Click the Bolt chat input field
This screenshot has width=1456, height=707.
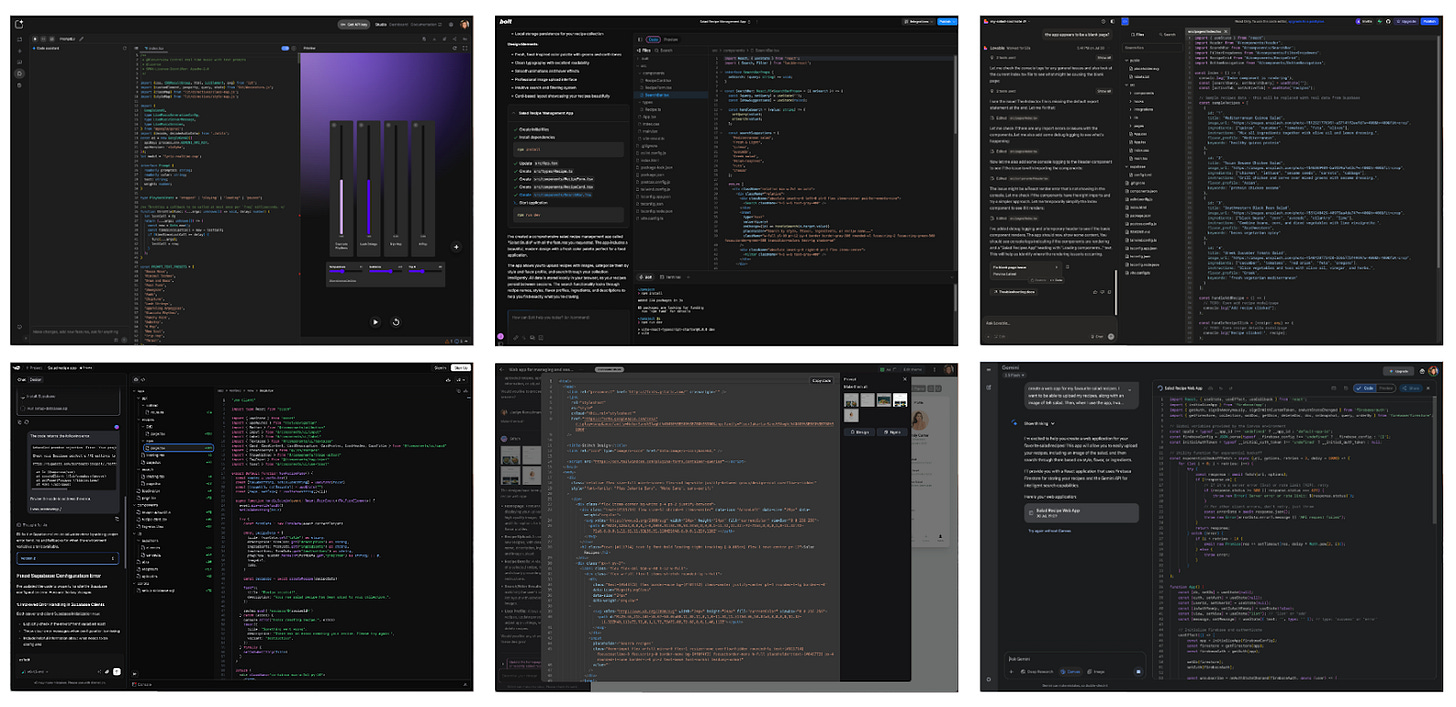(568, 325)
